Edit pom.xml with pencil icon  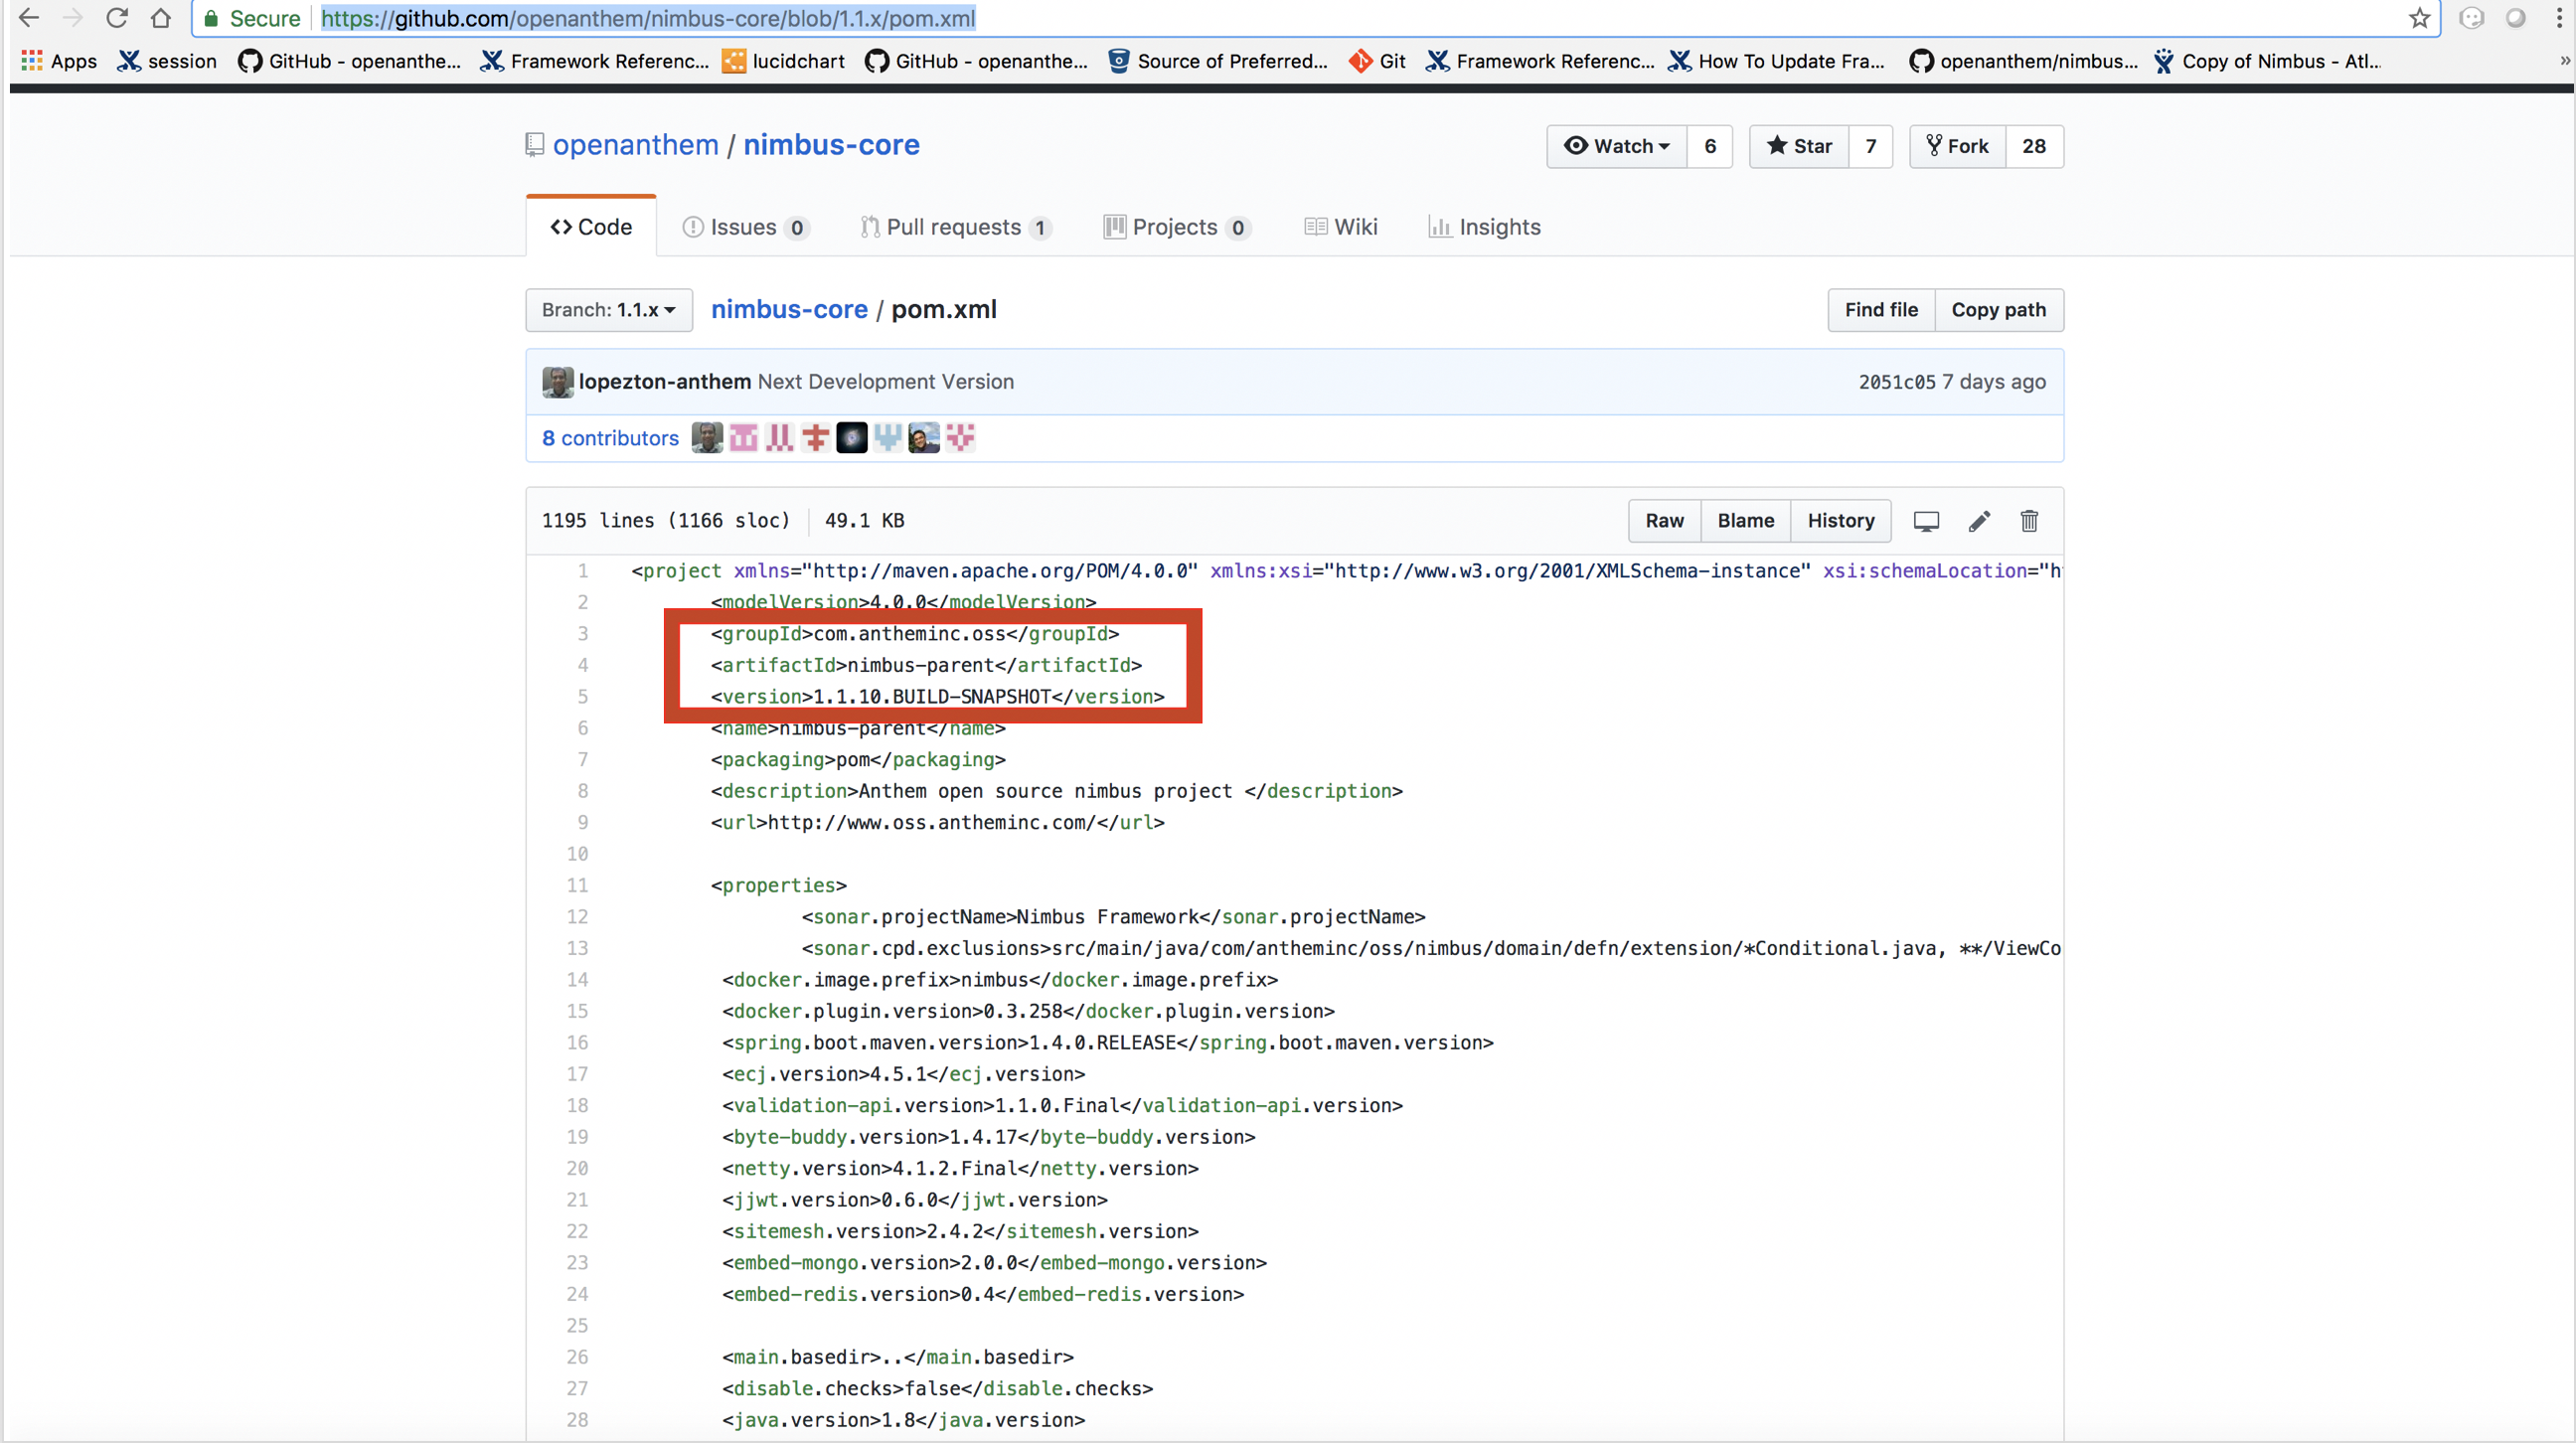point(1979,521)
